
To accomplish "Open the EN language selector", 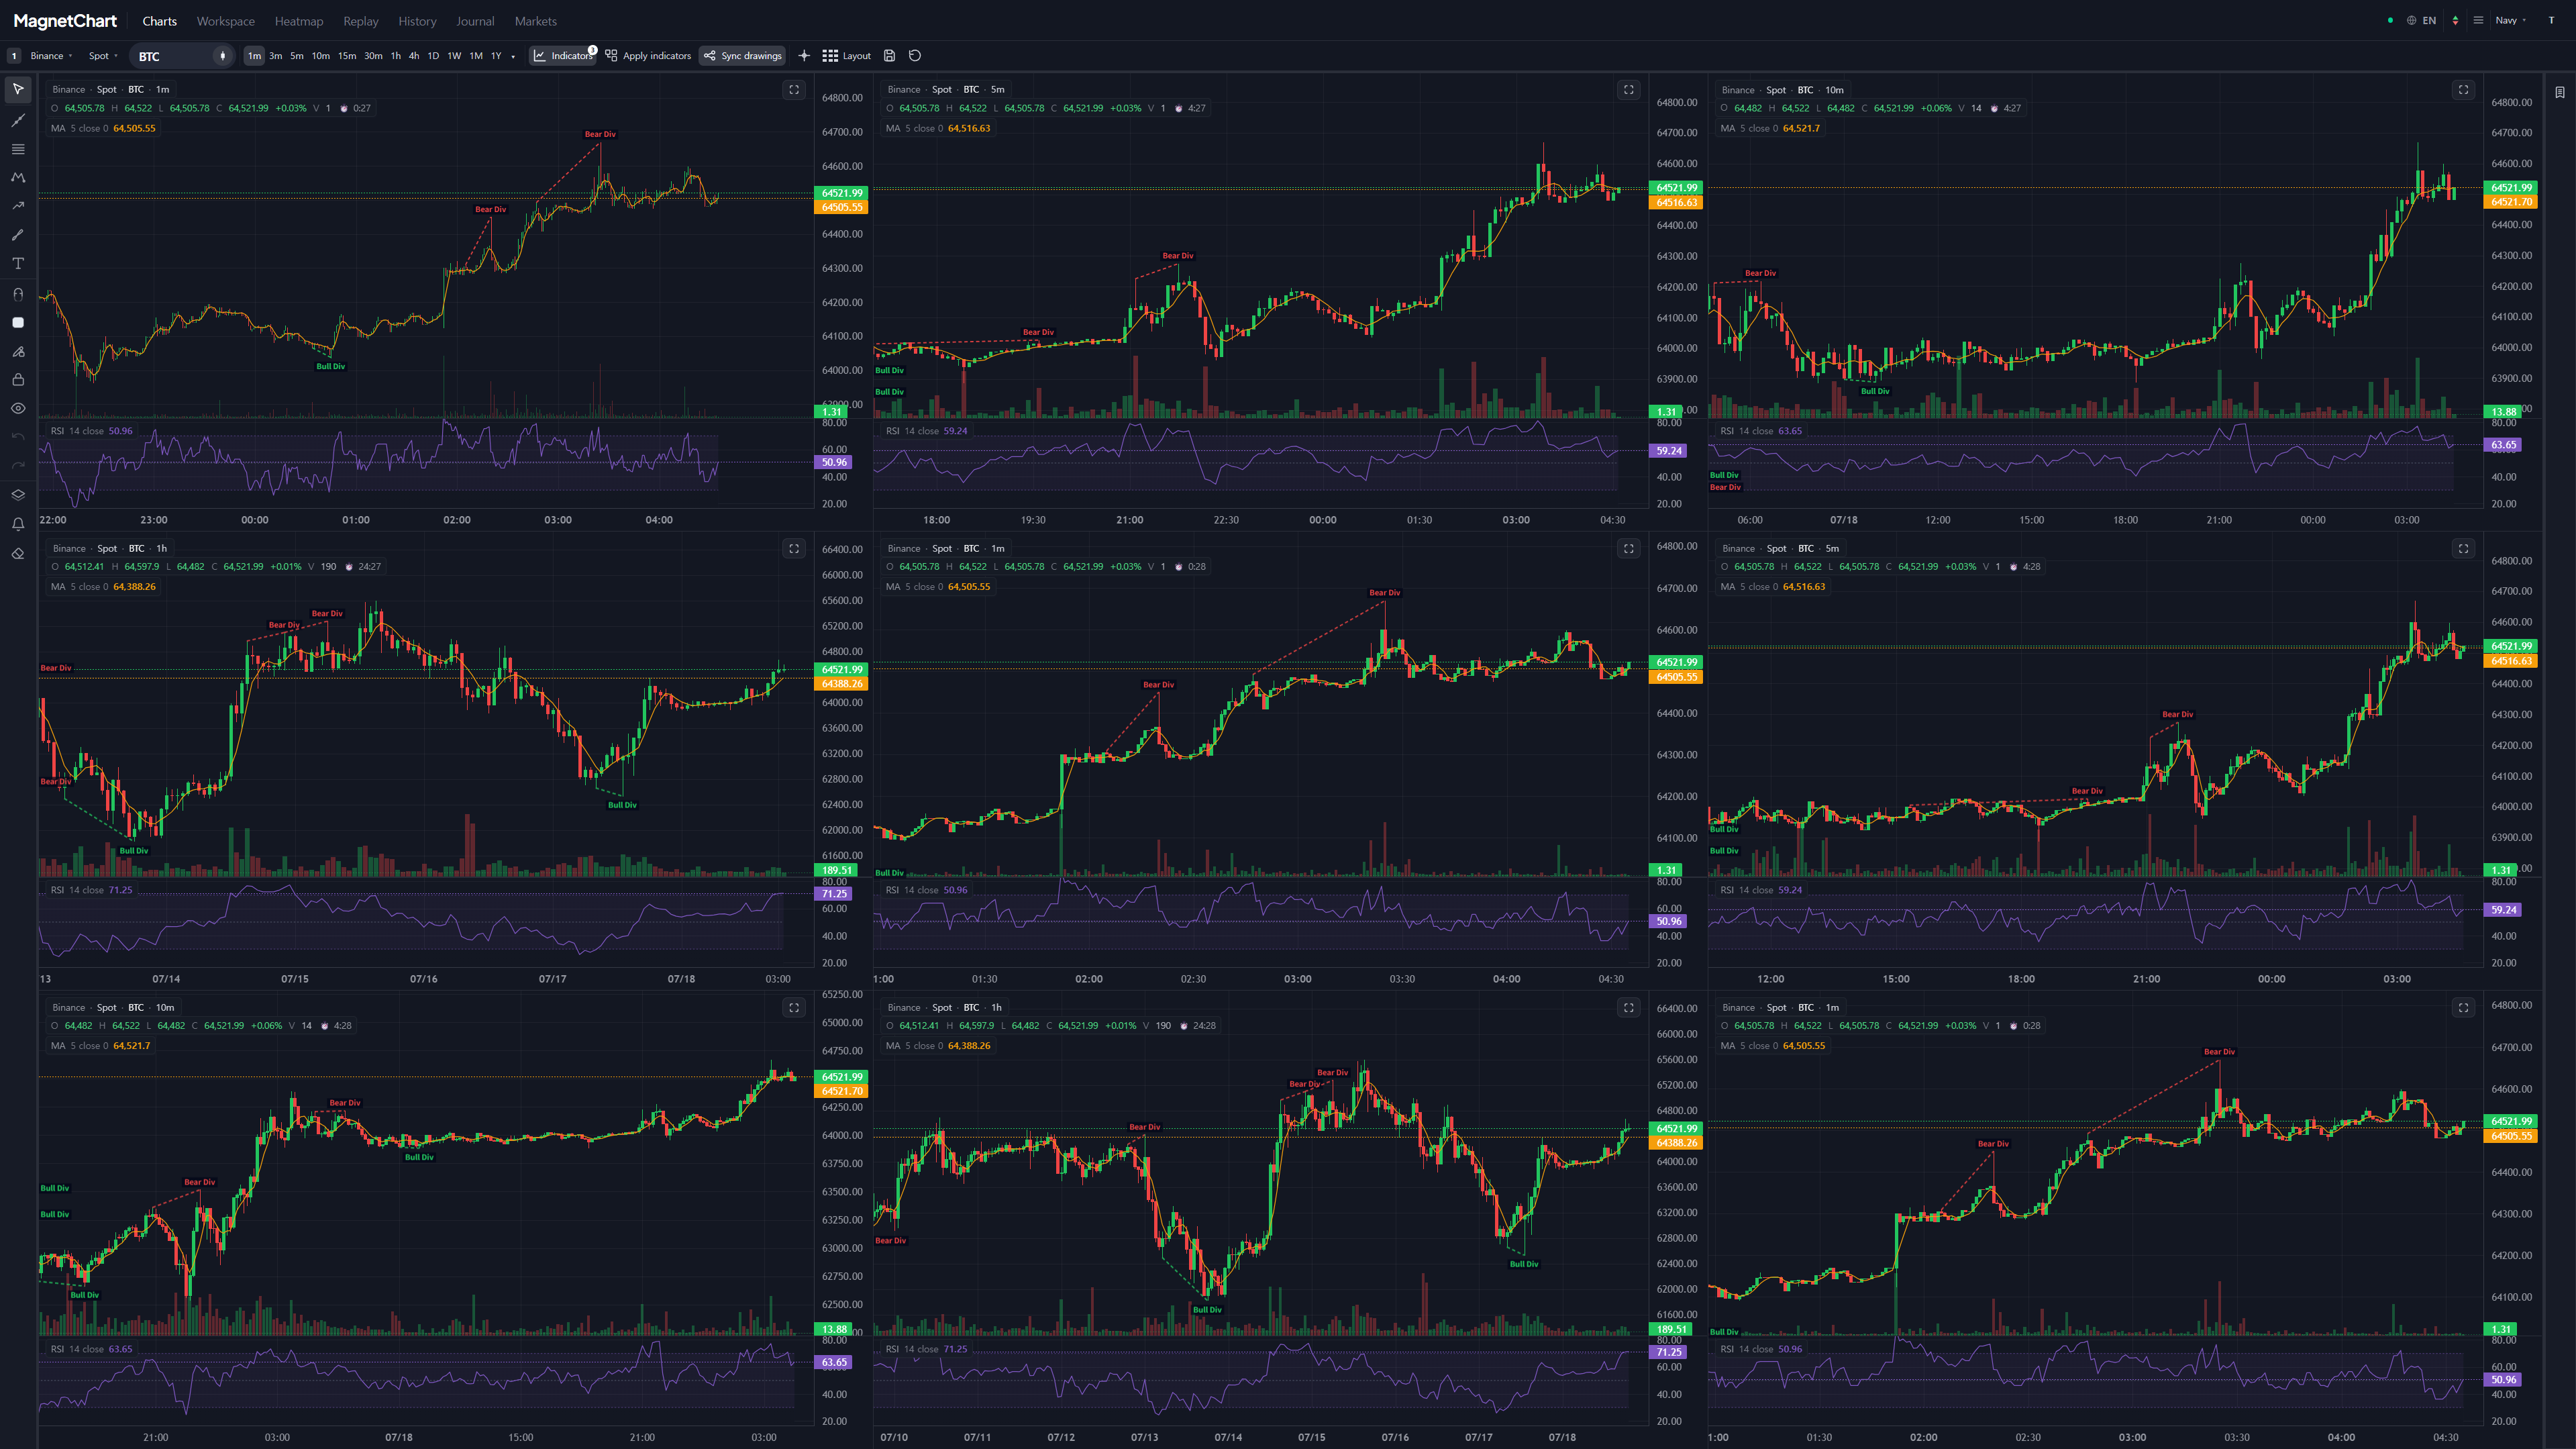I will pyautogui.click(x=2422, y=20).
